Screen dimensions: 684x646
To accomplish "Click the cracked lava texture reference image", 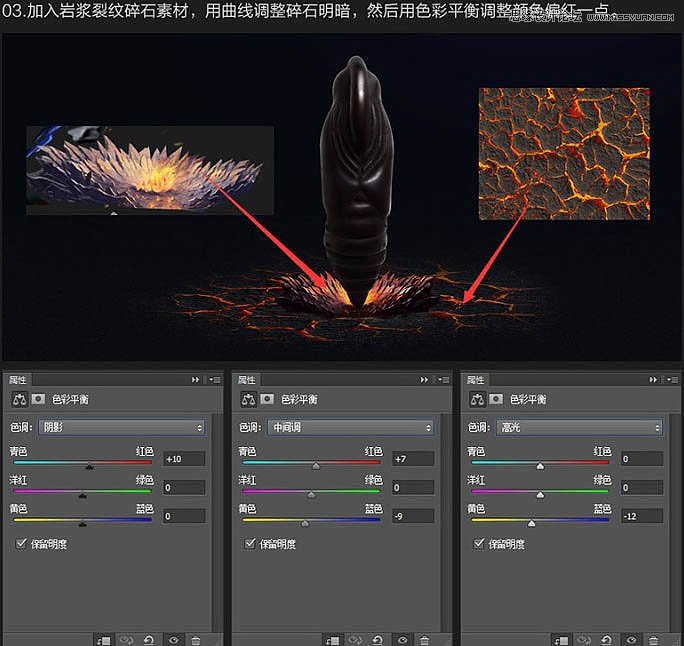I will pyautogui.click(x=564, y=154).
